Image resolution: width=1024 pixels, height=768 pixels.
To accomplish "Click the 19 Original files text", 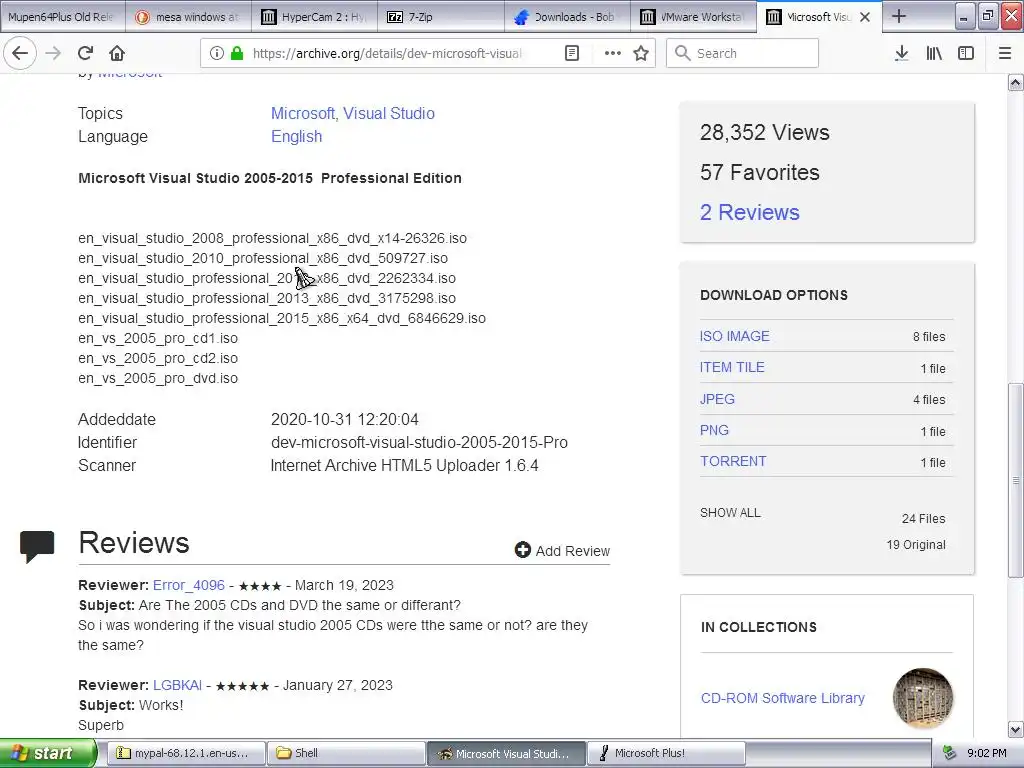I will click(x=916, y=545).
